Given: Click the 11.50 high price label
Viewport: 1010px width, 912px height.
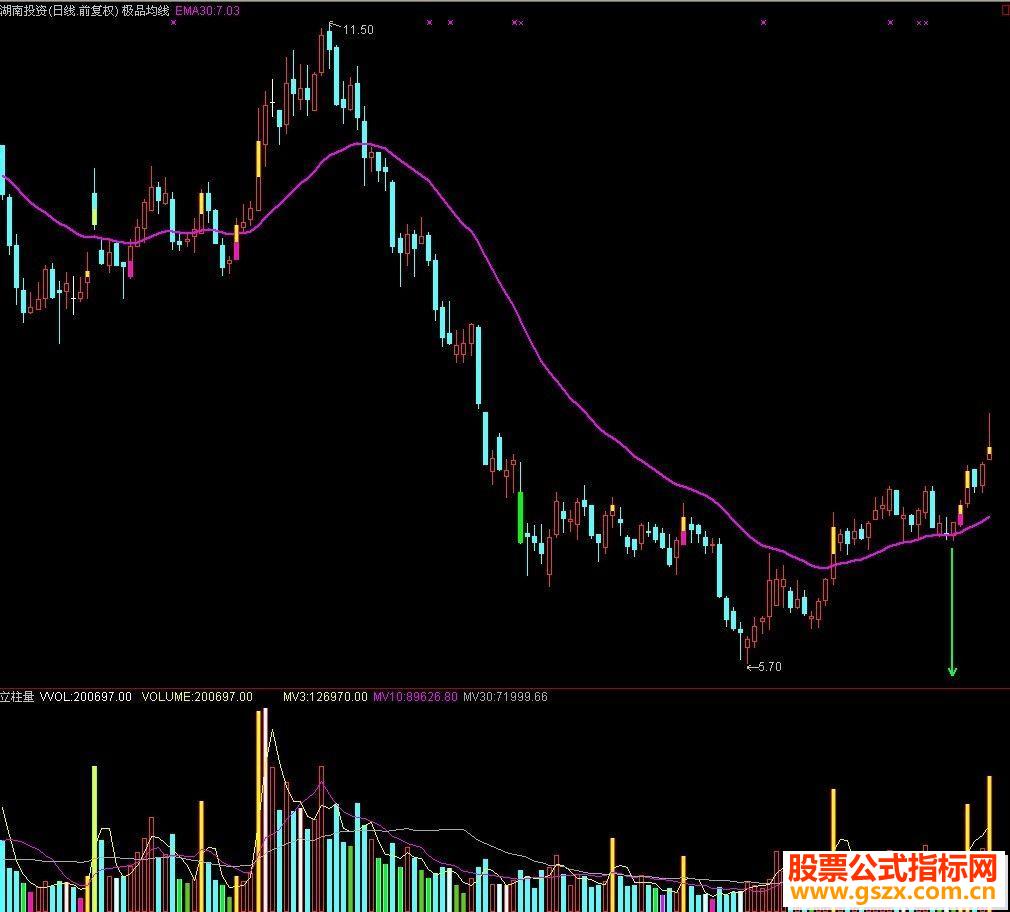Looking at the screenshot, I should [x=358, y=30].
